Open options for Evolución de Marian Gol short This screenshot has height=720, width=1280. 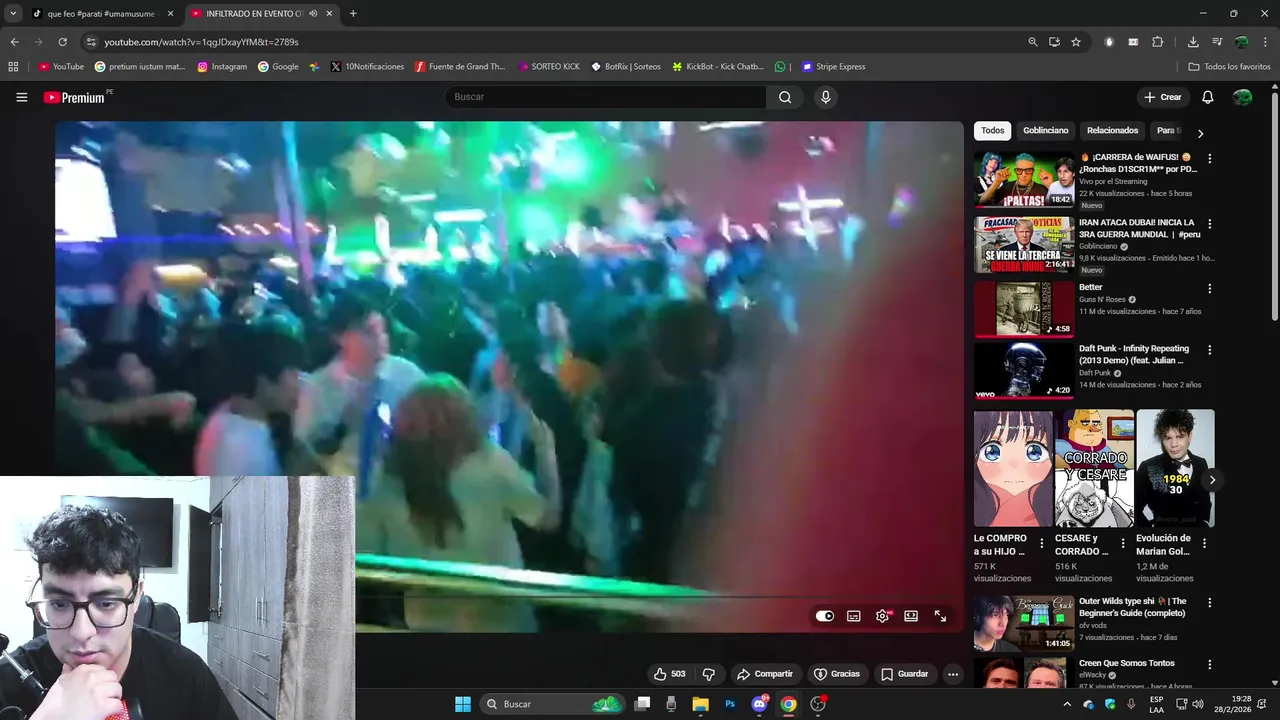coord(1204,544)
